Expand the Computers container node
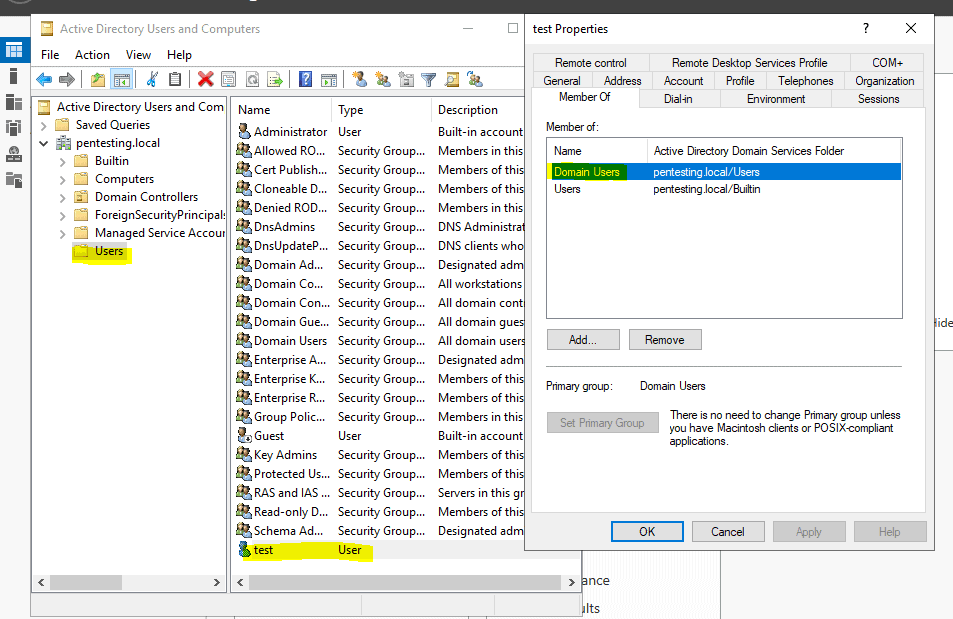Image resolution: width=953 pixels, height=619 pixels. click(63, 180)
